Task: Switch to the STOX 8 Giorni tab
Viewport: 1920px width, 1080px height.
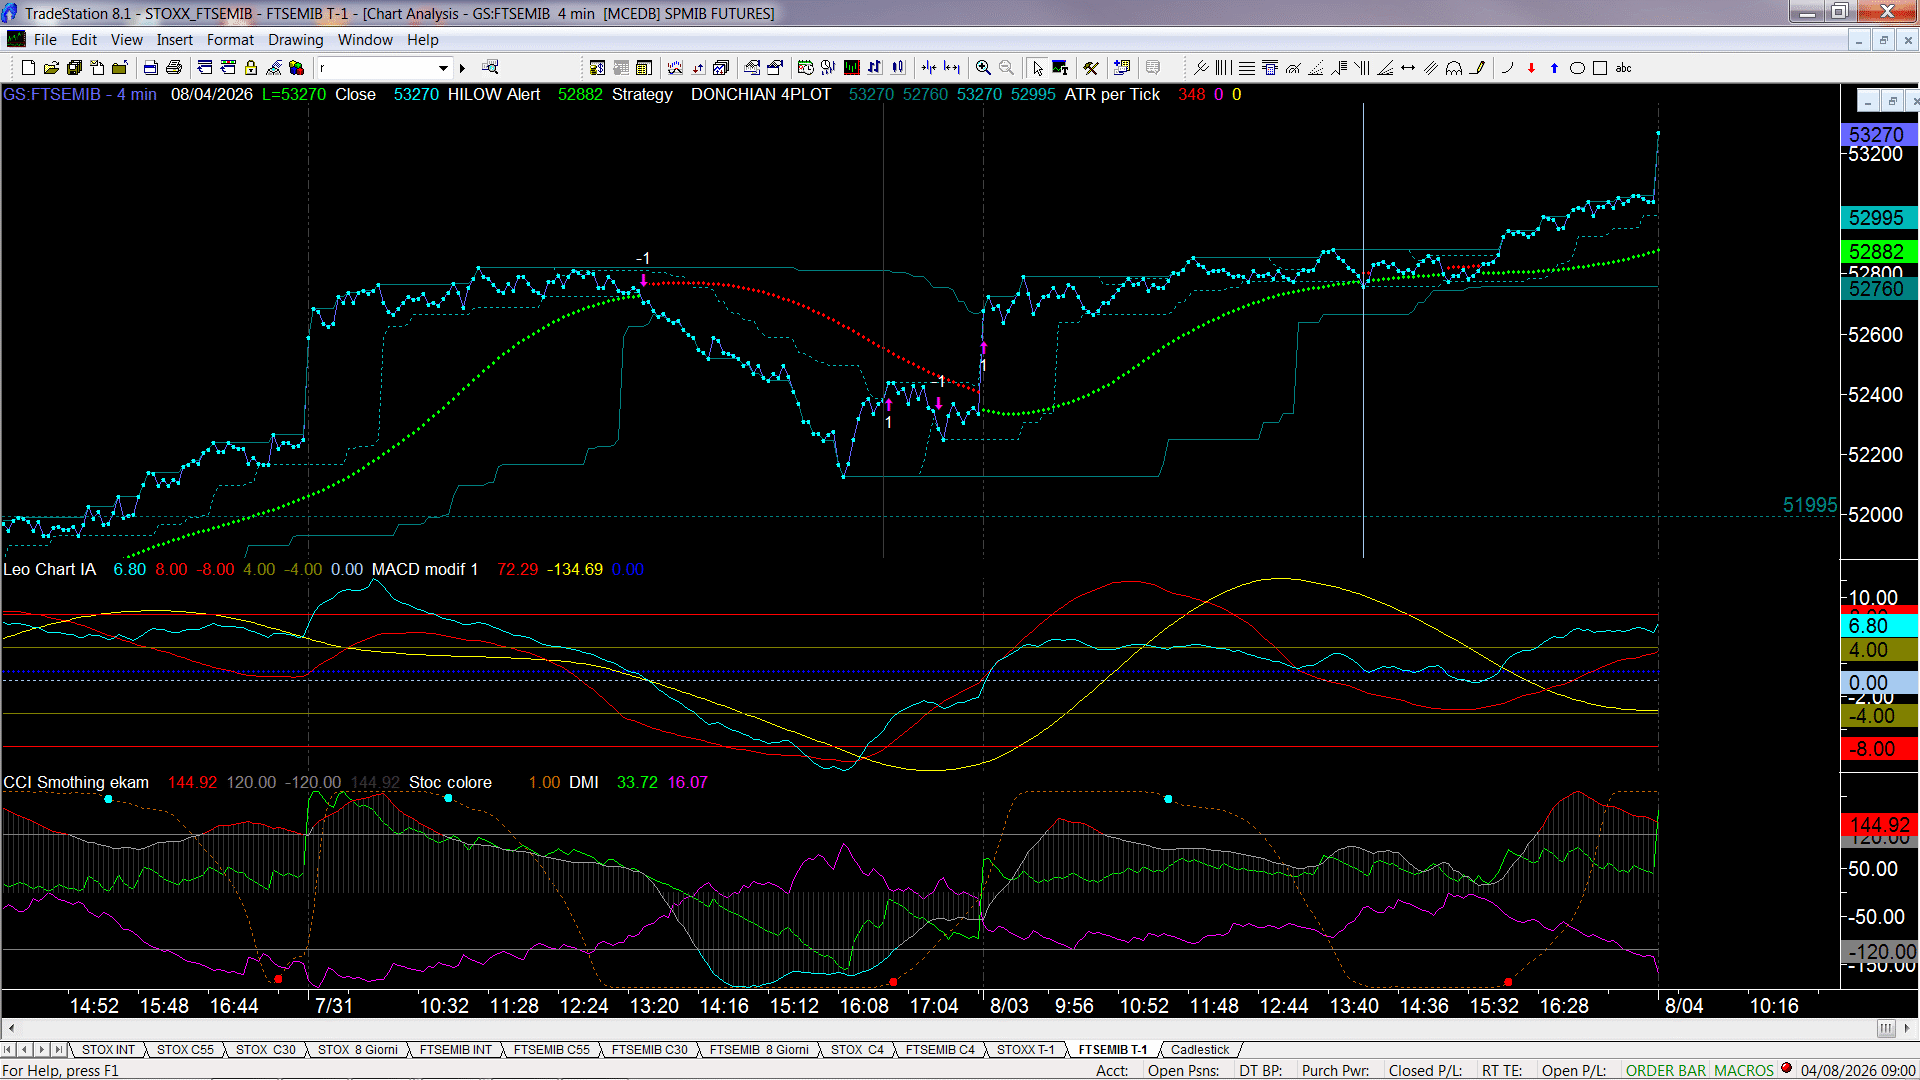Action: pyautogui.click(x=358, y=1050)
